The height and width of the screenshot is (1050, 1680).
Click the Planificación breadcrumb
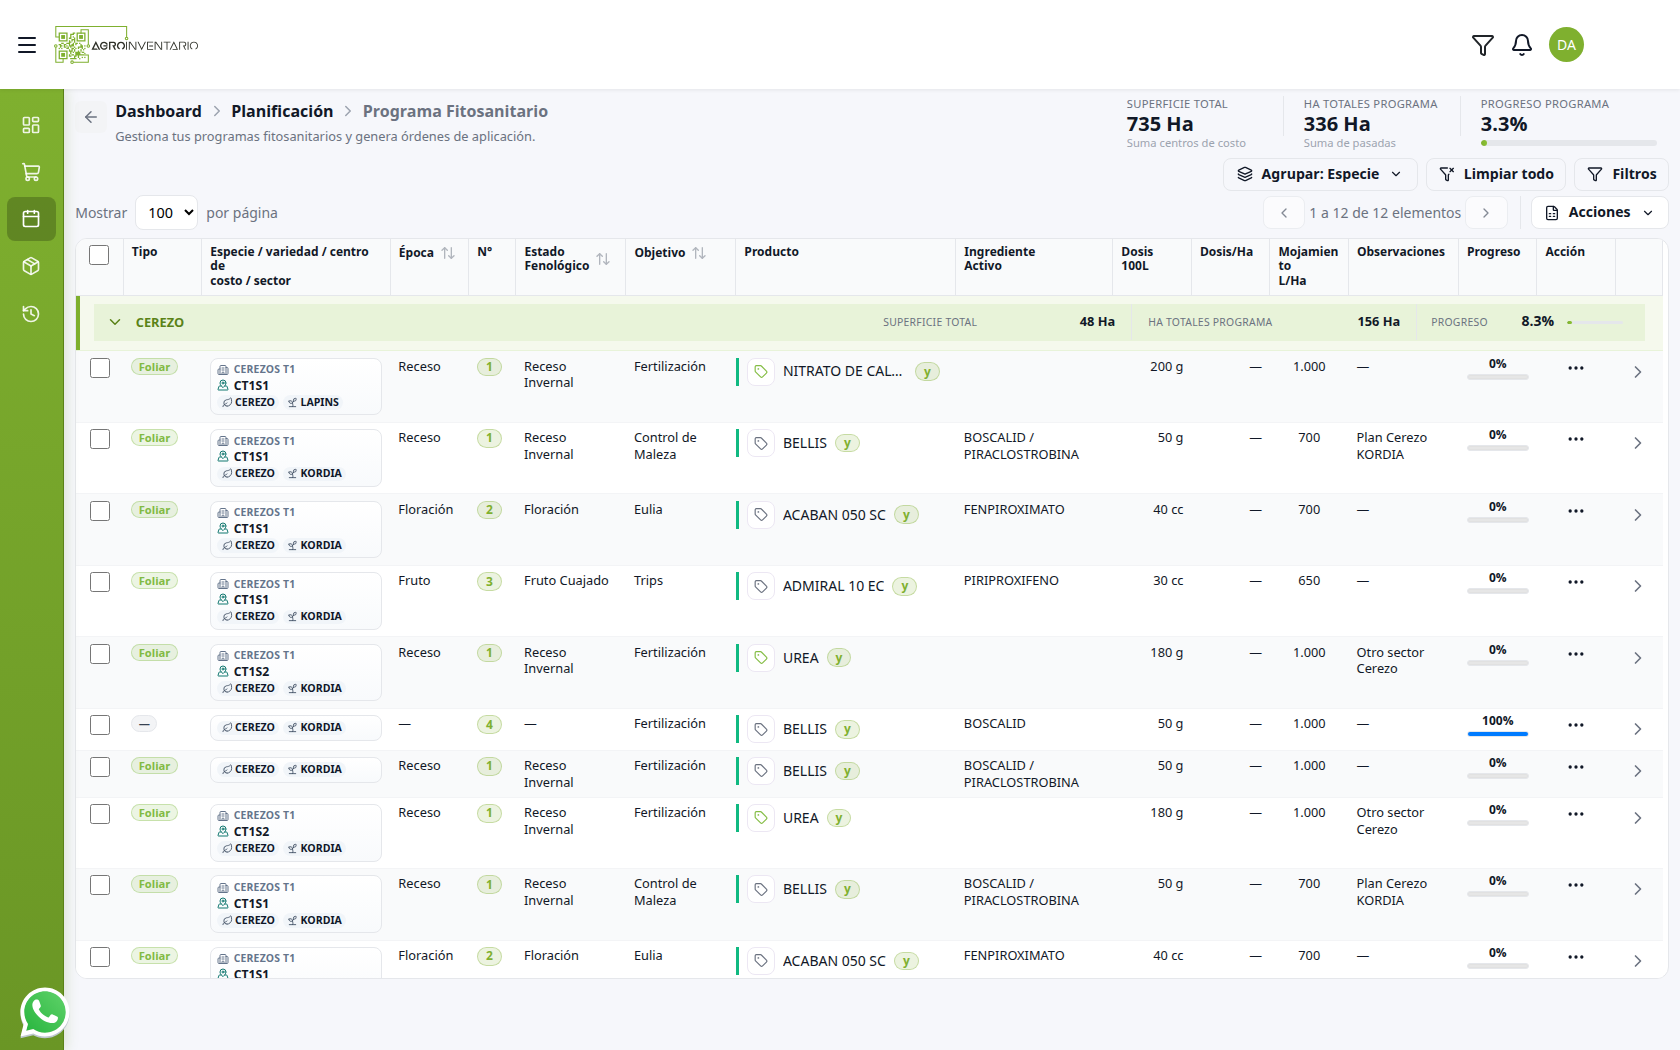tap(282, 111)
